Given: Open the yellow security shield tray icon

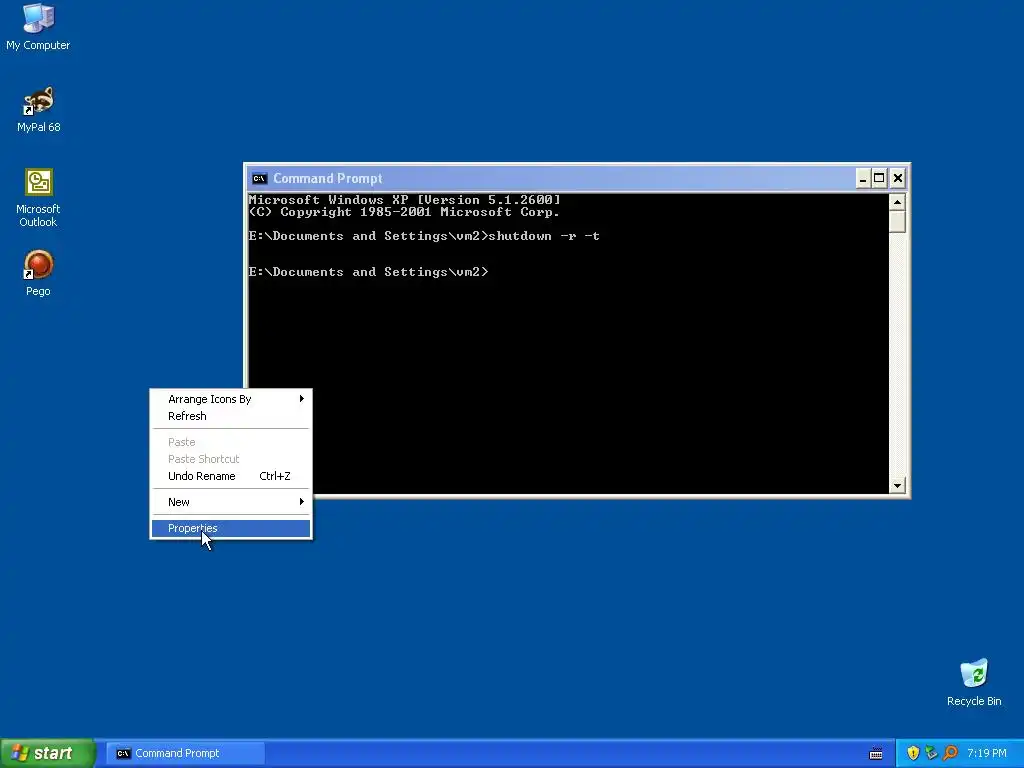Looking at the screenshot, I should coord(913,753).
